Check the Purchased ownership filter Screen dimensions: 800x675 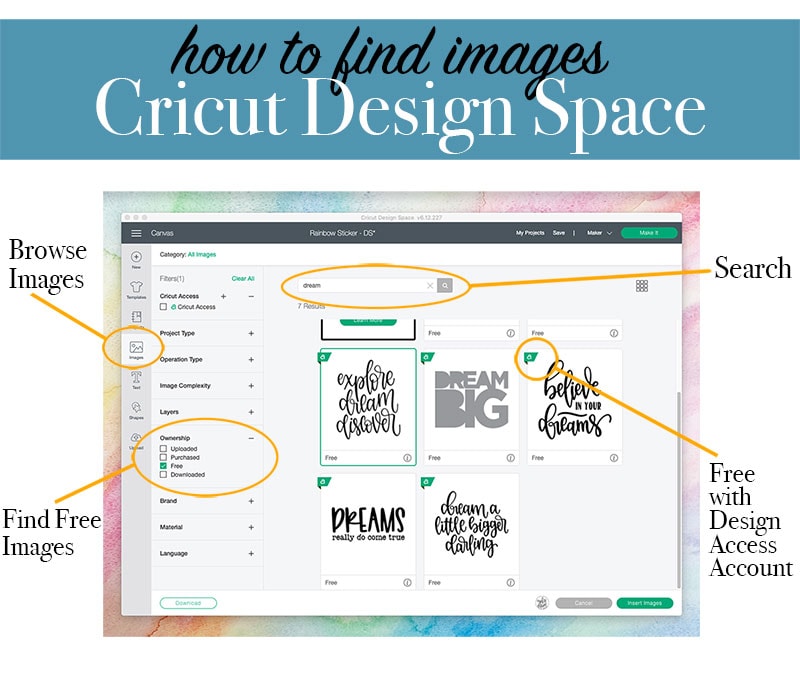163,457
